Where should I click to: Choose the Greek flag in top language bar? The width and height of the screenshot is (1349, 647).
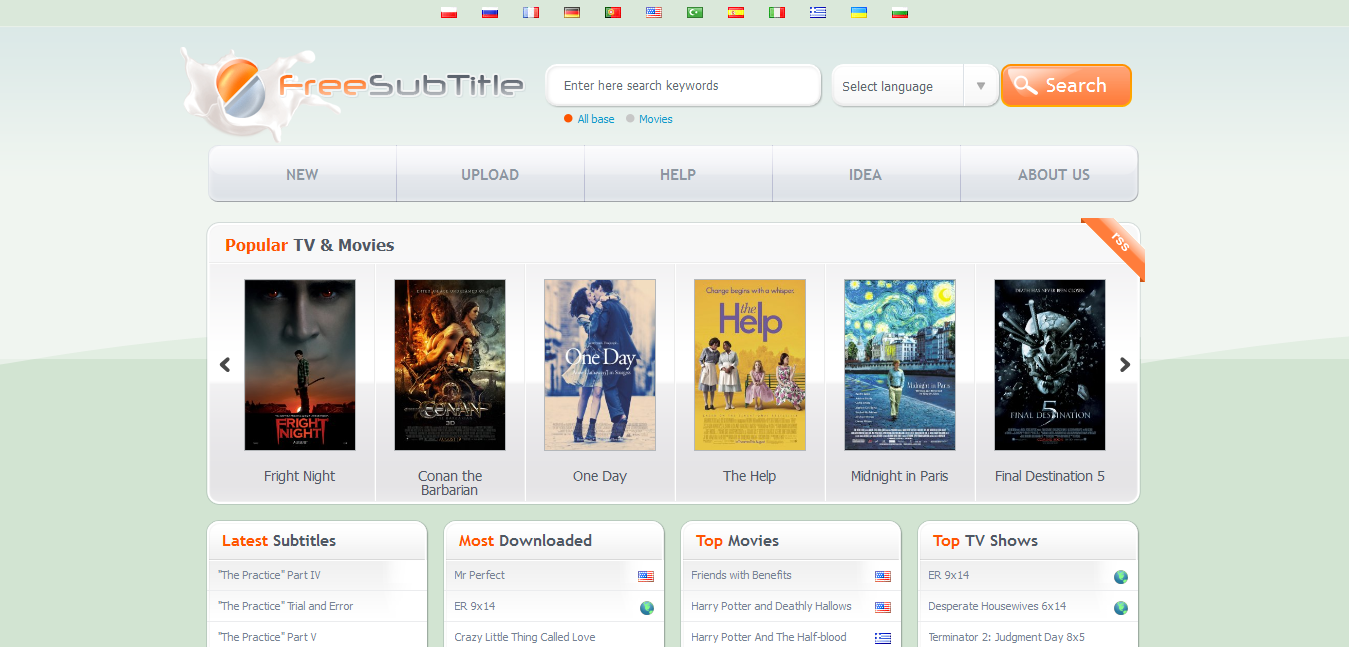(x=818, y=13)
